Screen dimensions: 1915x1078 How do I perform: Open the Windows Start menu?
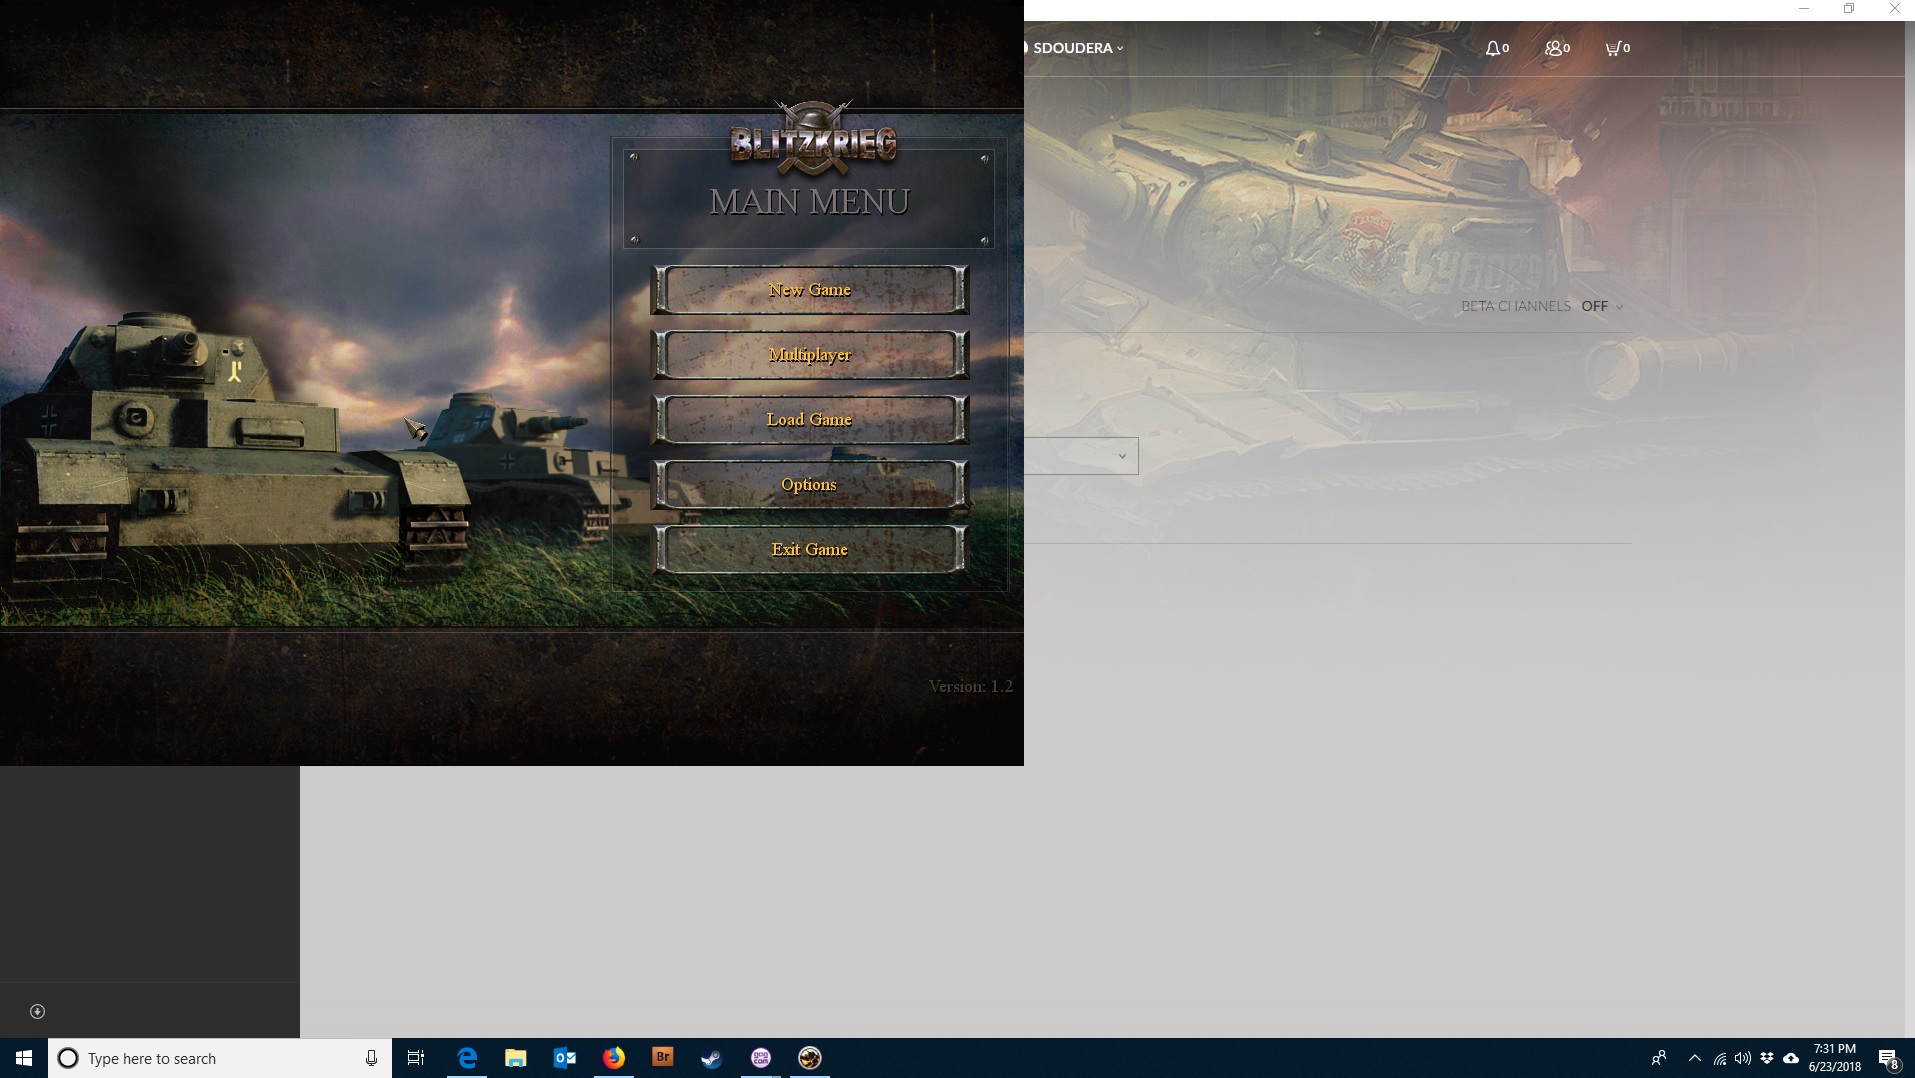coord(24,1058)
